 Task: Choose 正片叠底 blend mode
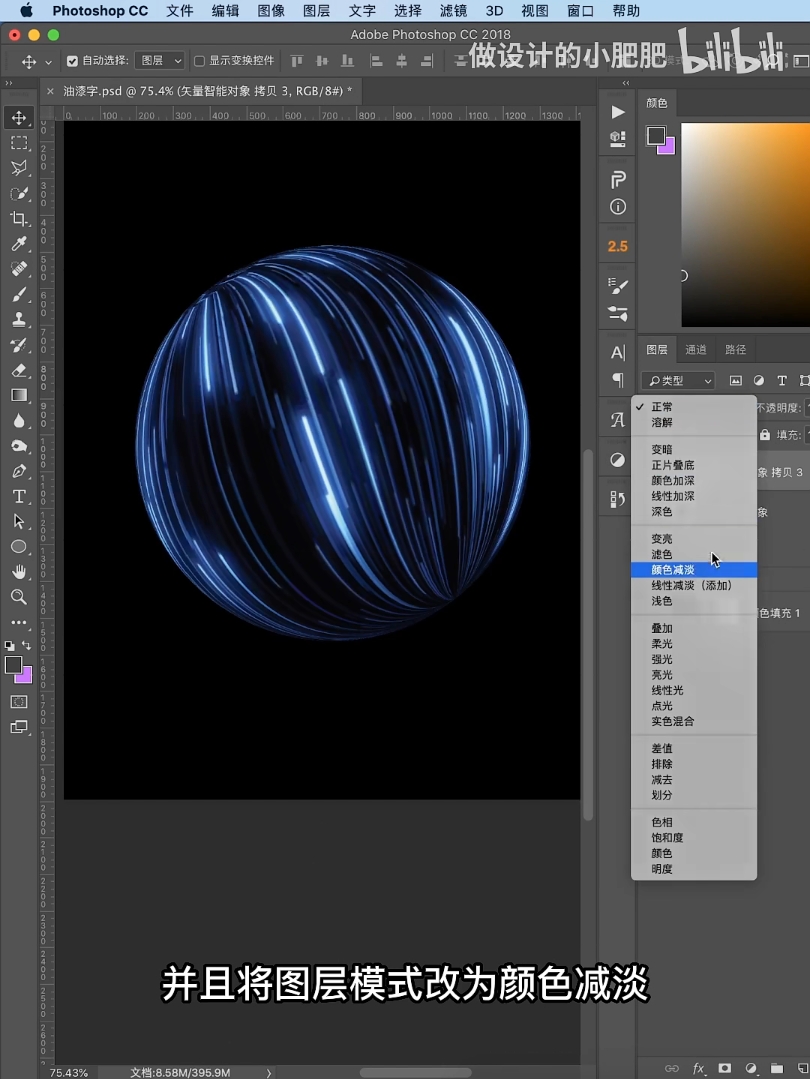tap(694, 465)
